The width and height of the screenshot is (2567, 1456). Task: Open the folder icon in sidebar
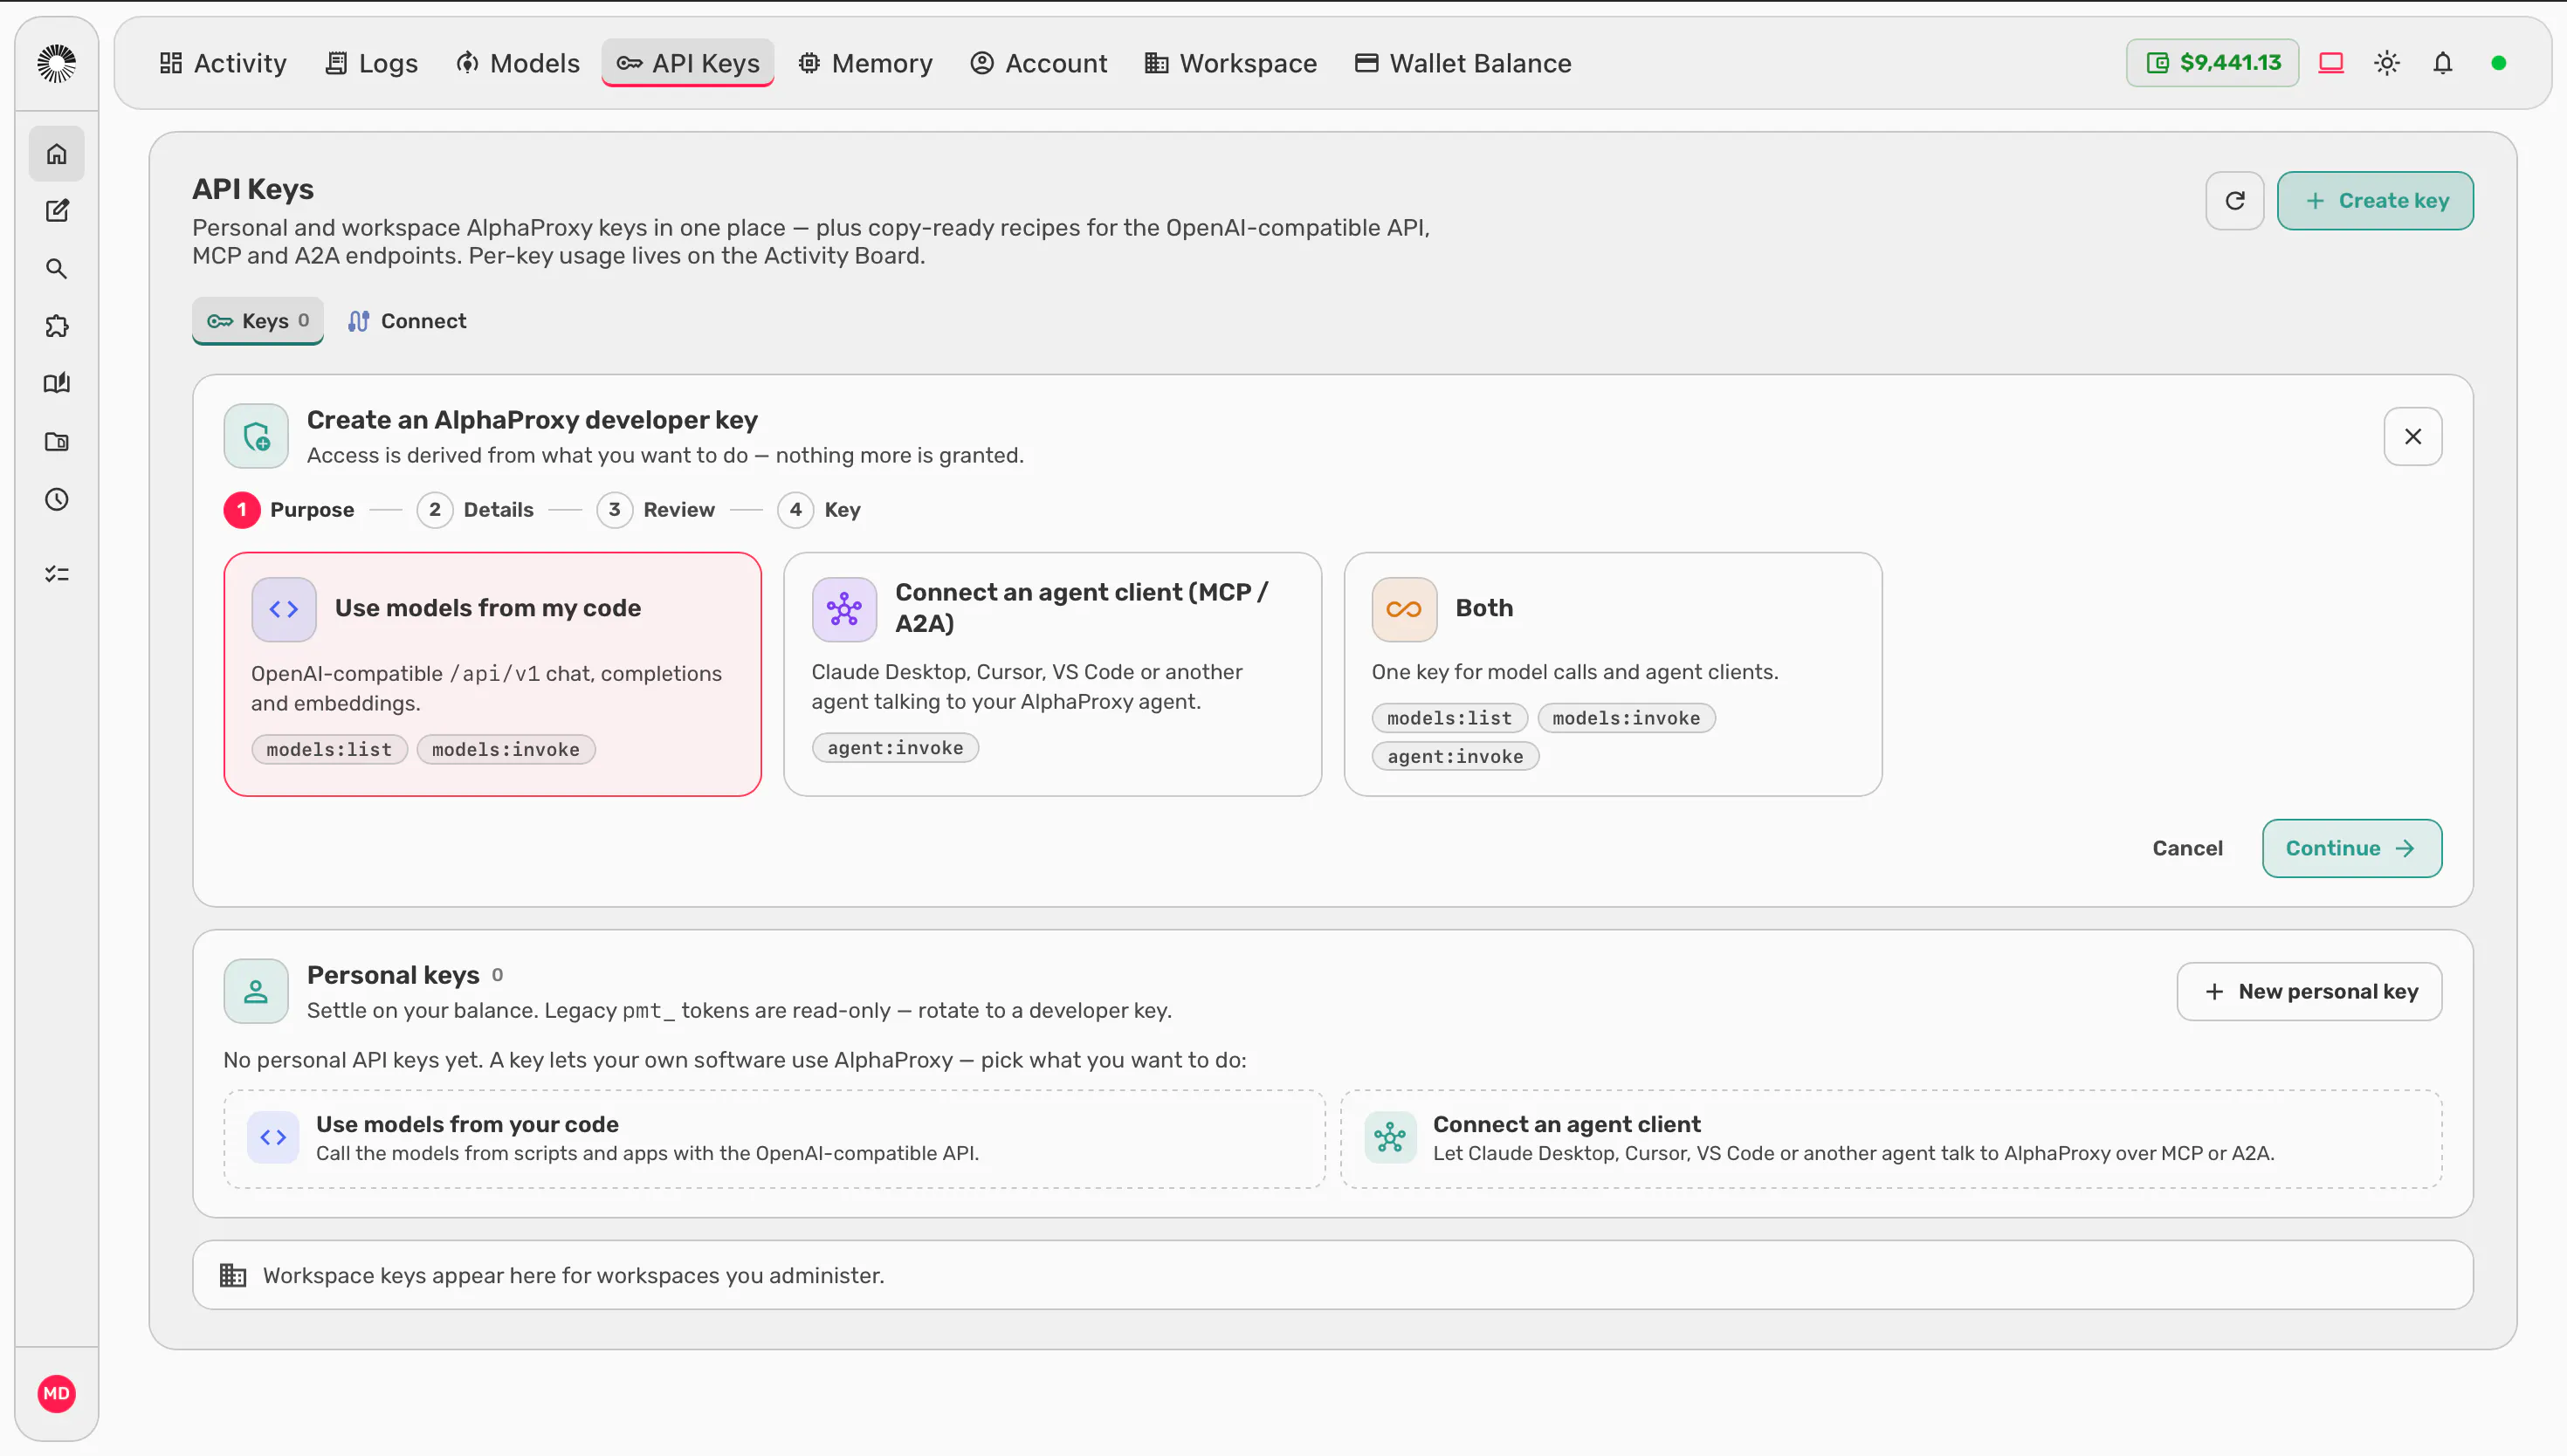tap(56, 442)
